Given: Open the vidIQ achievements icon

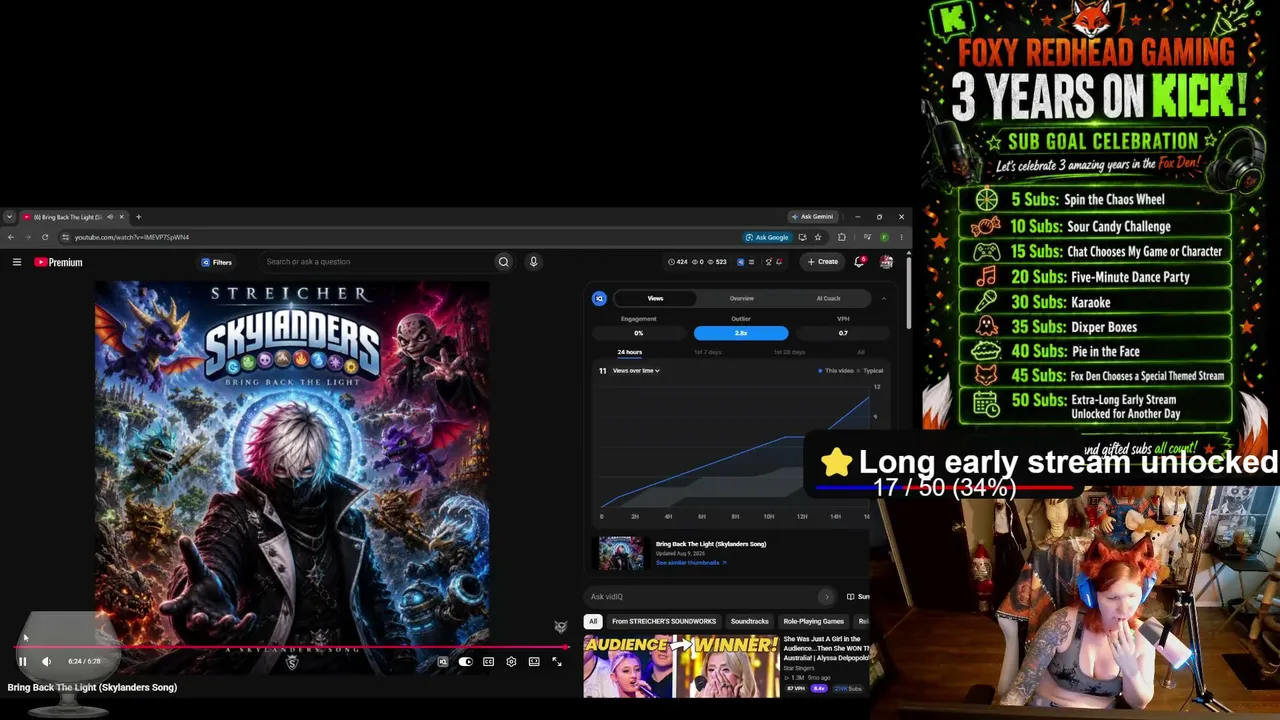Looking at the screenshot, I should 768,262.
